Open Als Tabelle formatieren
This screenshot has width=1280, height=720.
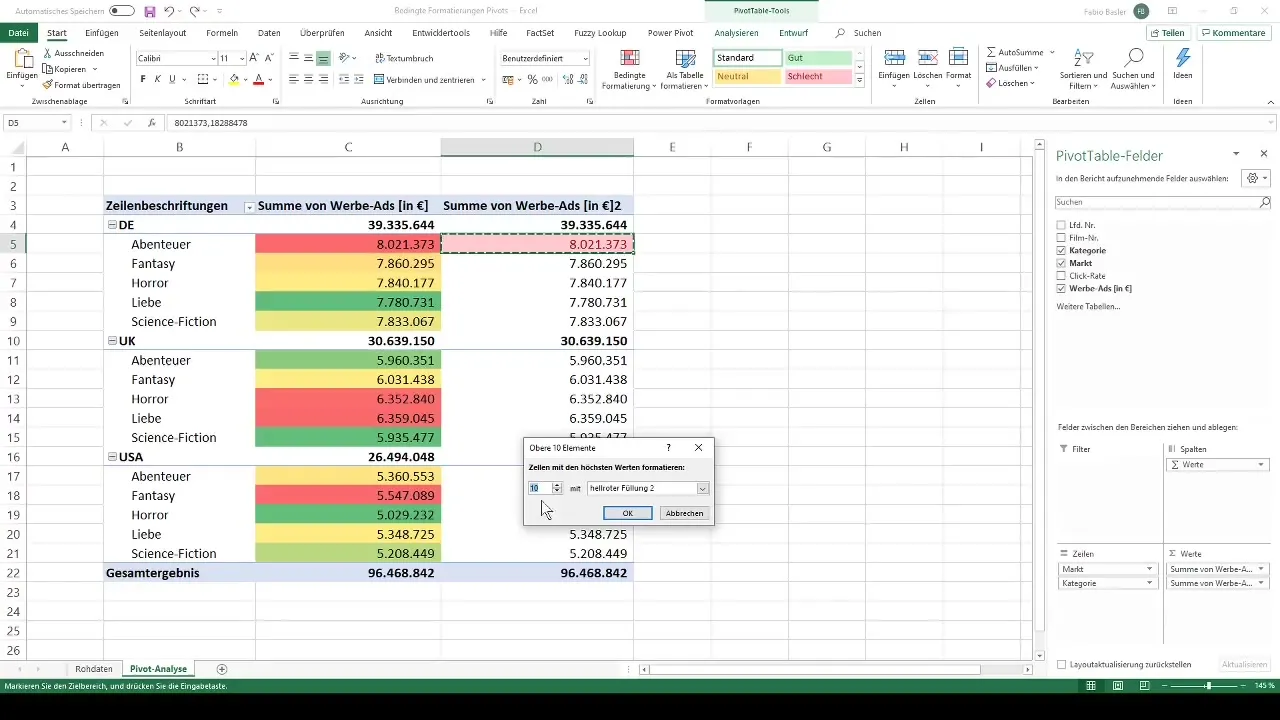pyautogui.click(x=684, y=70)
